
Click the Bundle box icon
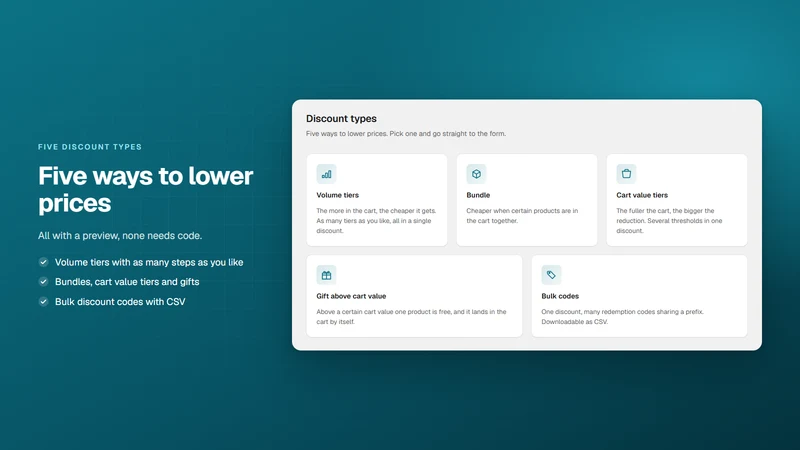pos(476,174)
